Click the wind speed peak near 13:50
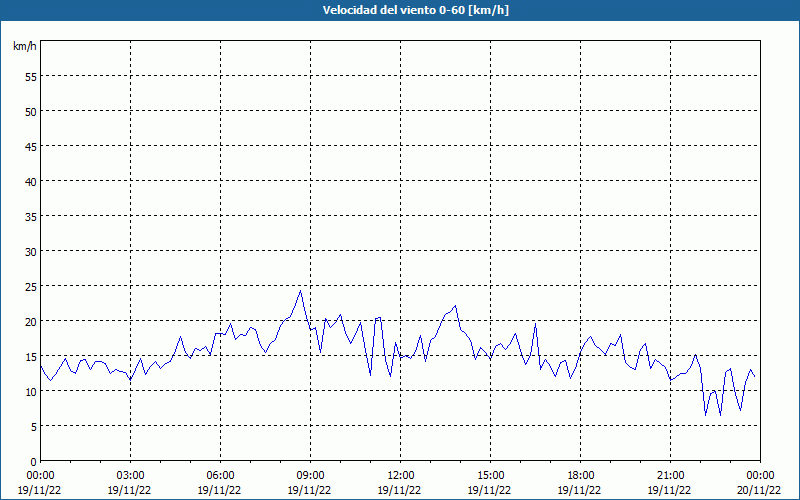 tap(455, 306)
